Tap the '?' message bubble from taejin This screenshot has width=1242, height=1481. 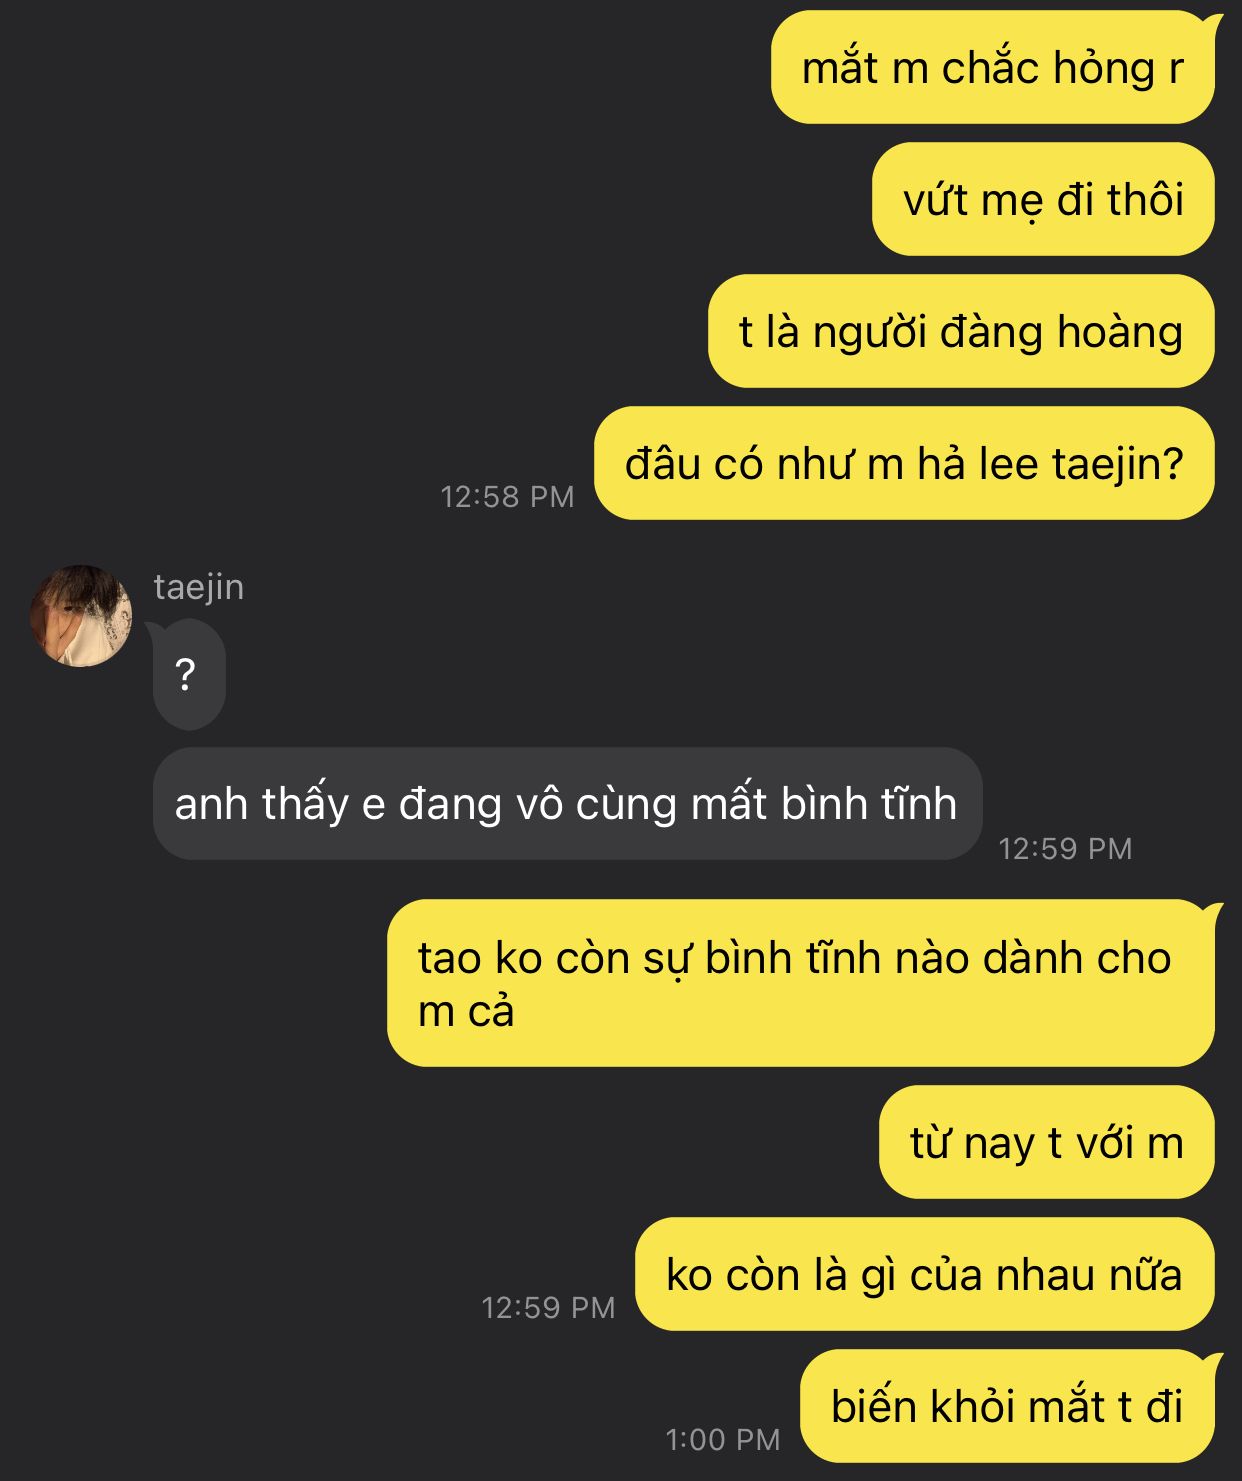(x=187, y=675)
